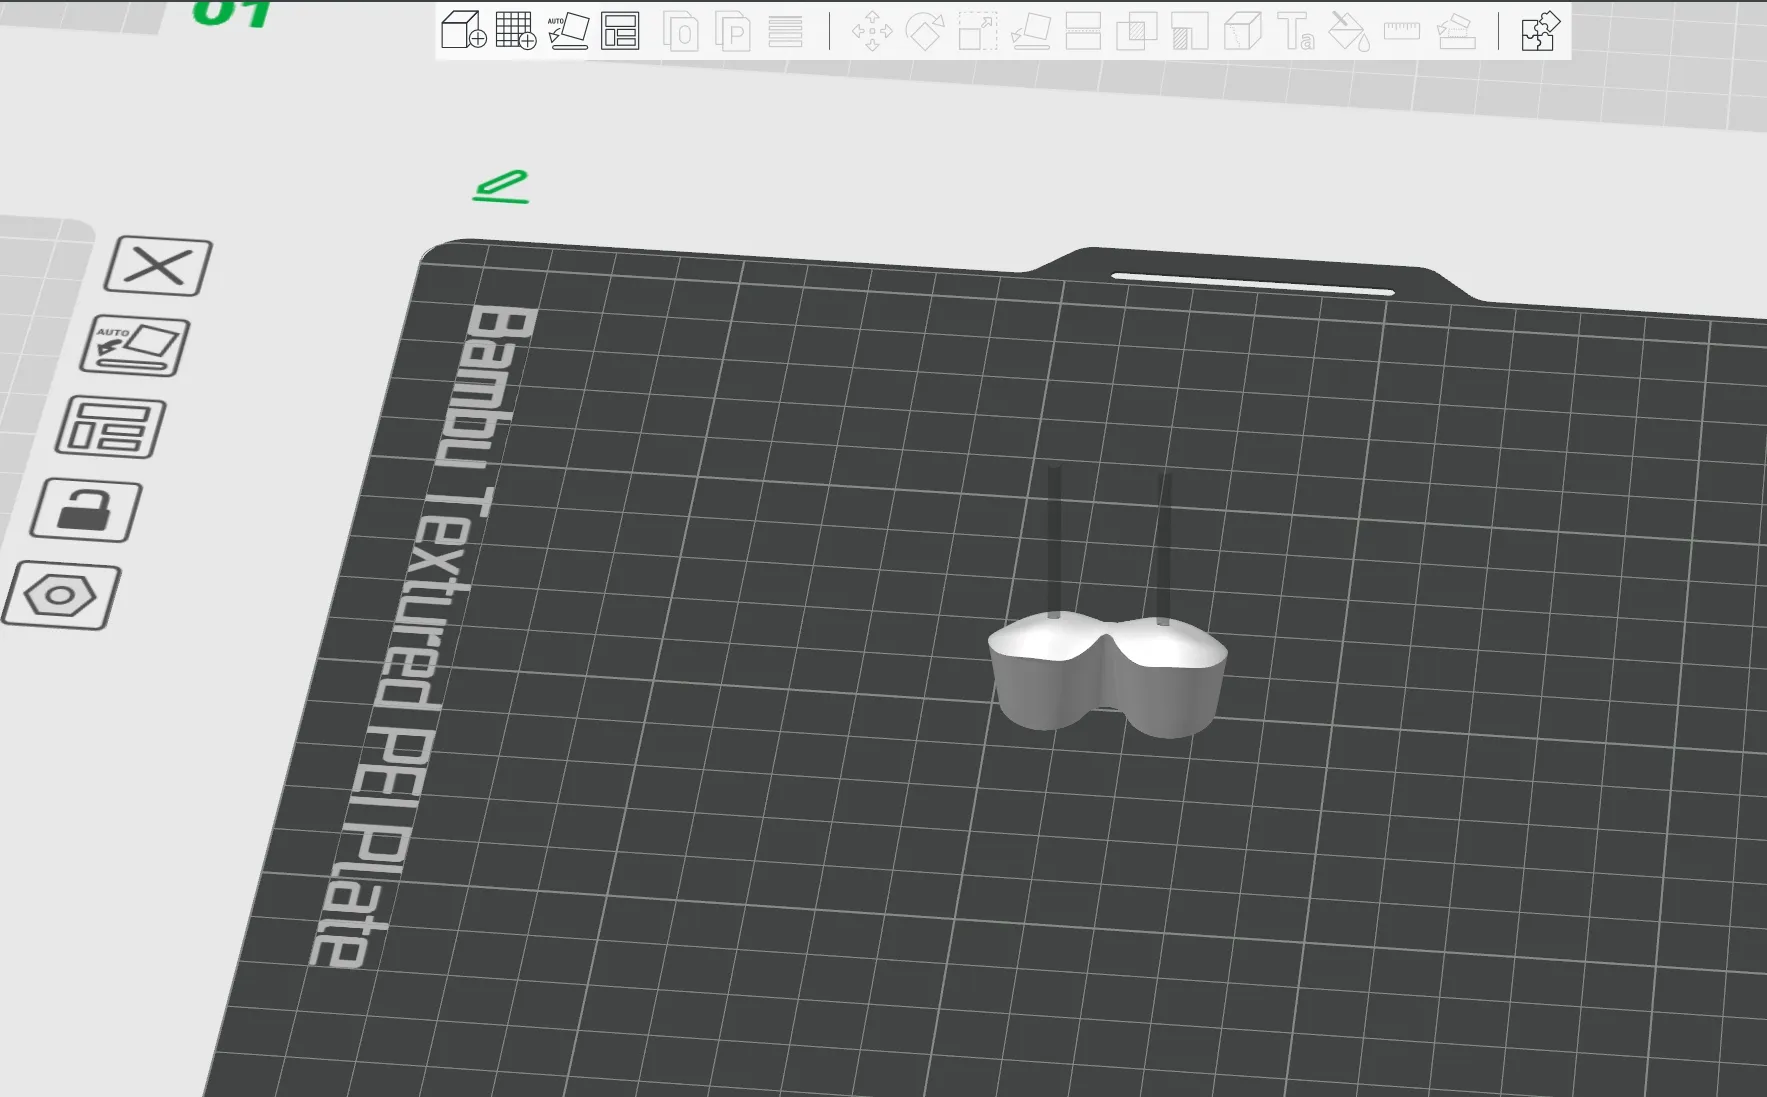Click Auto Orient in the top toolbar
The width and height of the screenshot is (1767, 1097).
click(x=568, y=30)
